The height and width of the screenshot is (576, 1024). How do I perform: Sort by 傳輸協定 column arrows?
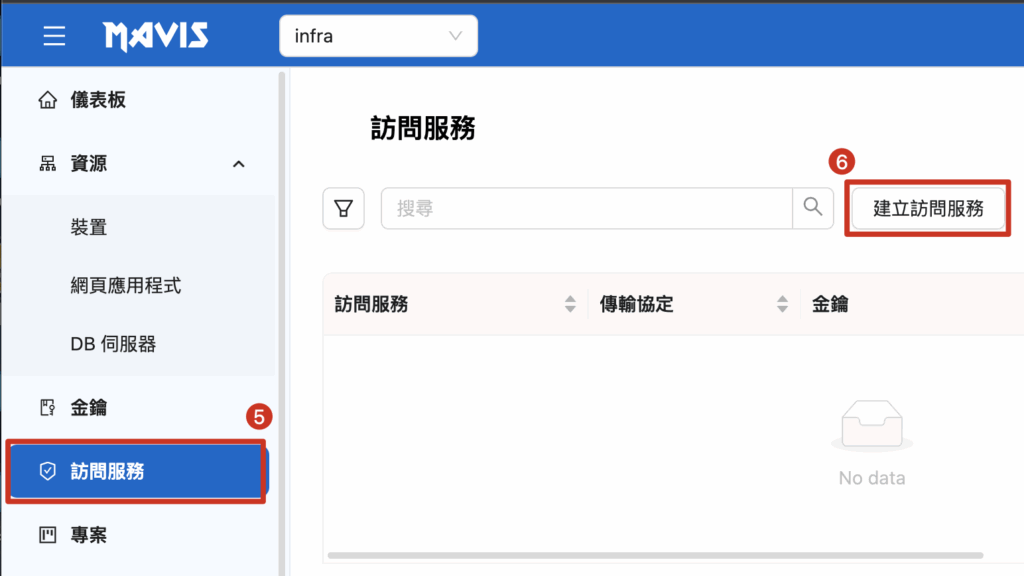(782, 305)
